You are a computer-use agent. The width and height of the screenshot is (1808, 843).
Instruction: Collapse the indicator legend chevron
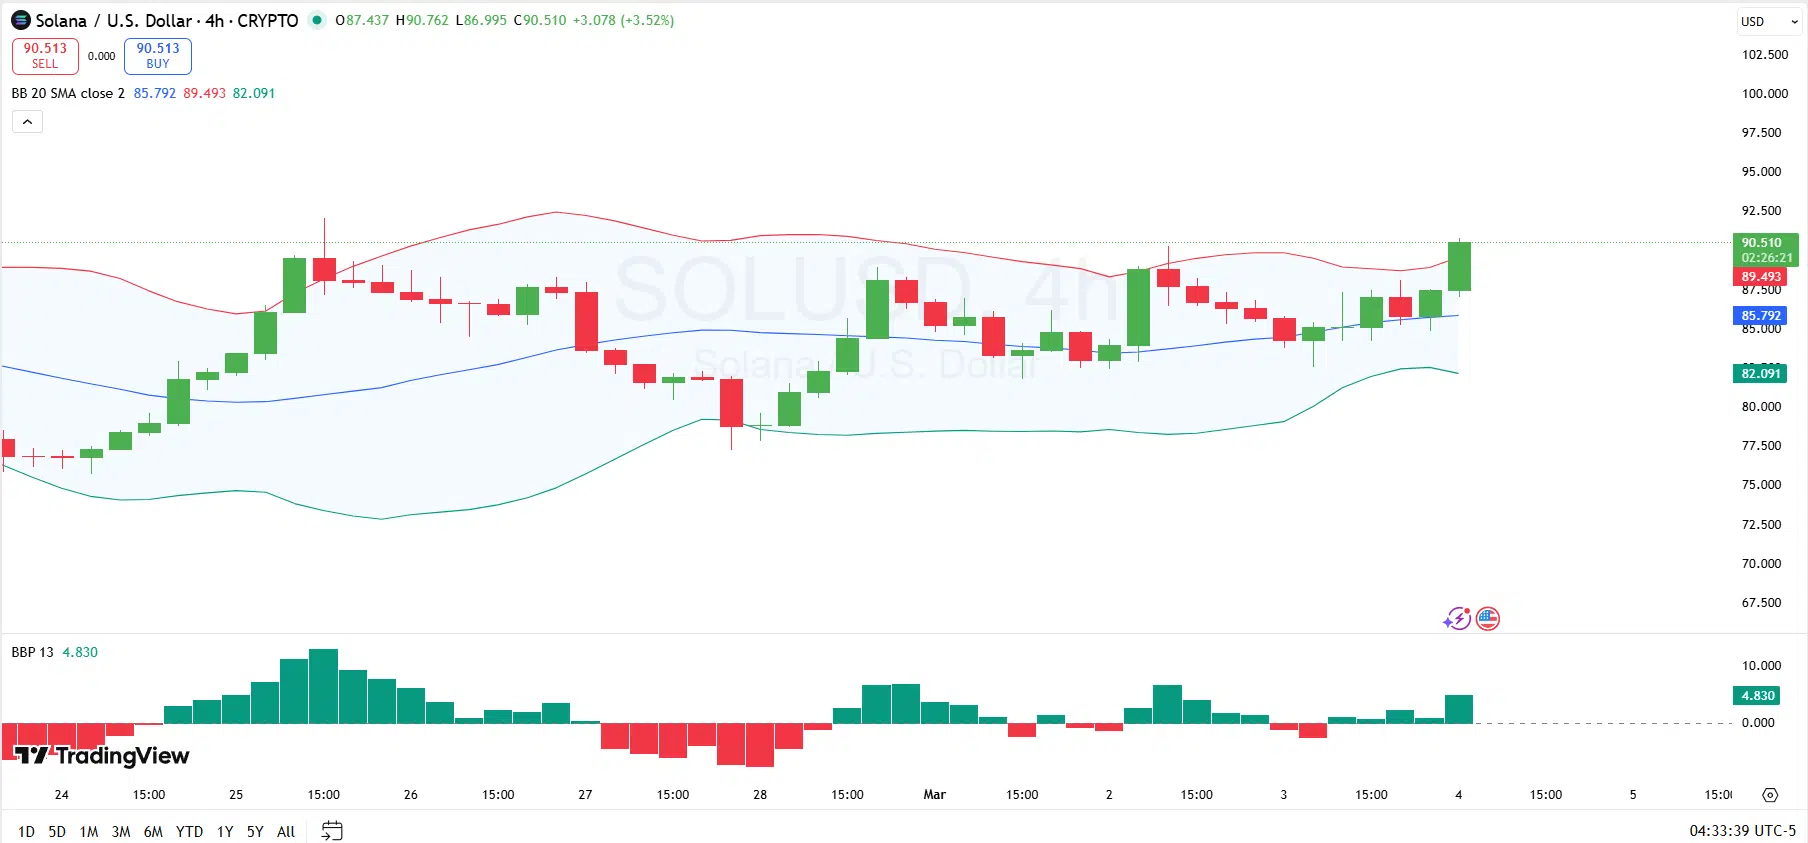click(x=27, y=122)
